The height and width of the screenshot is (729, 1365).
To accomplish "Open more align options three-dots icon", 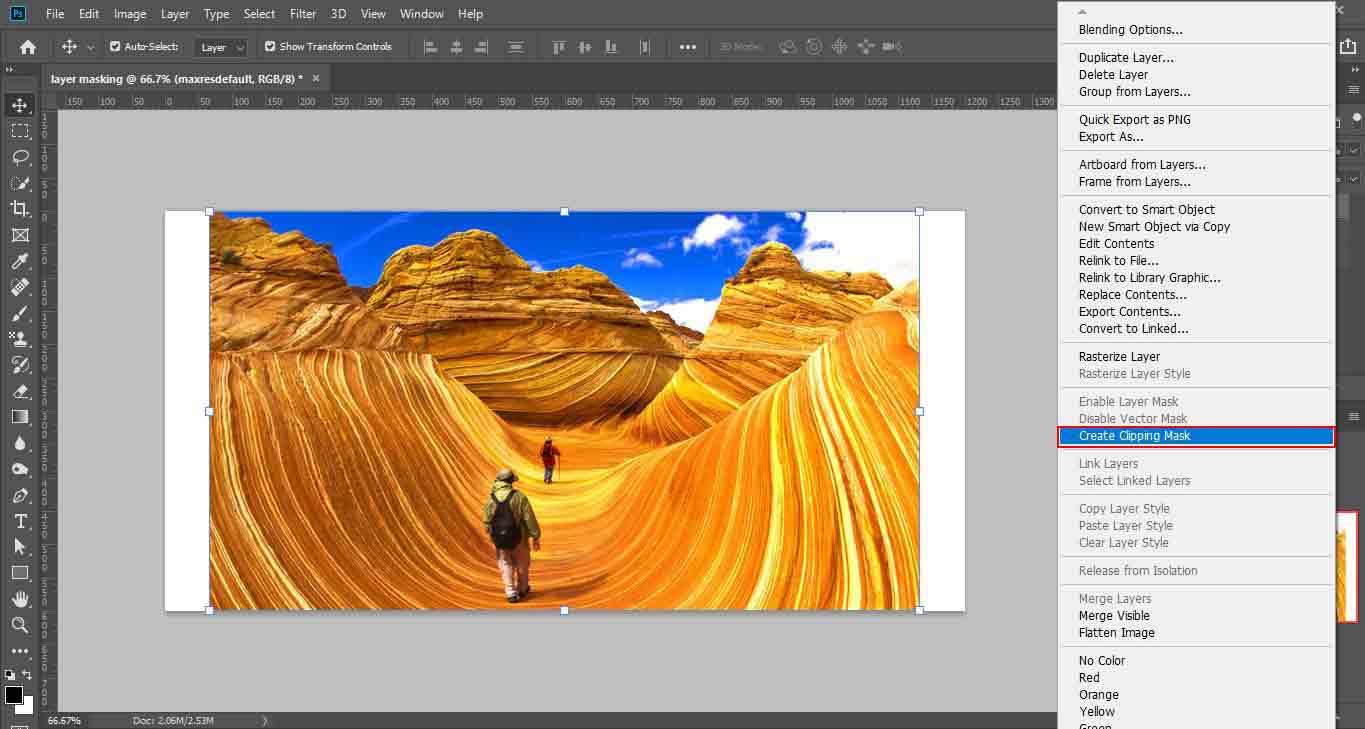I will pos(688,47).
